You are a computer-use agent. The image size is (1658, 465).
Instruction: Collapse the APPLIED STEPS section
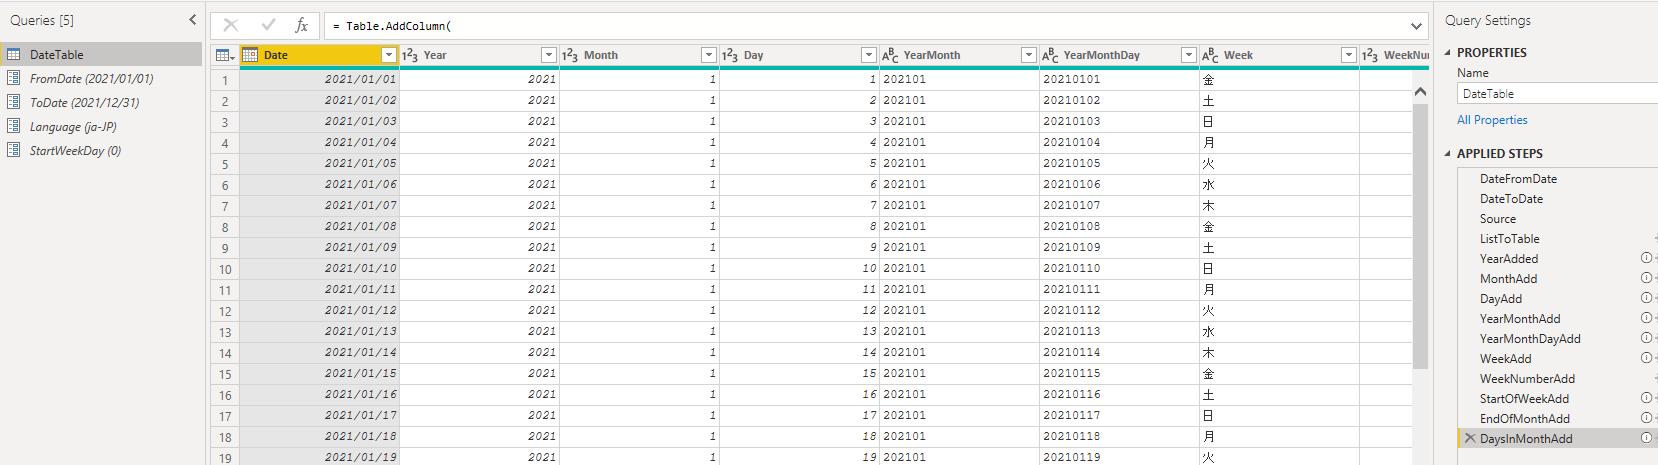tap(1448, 153)
